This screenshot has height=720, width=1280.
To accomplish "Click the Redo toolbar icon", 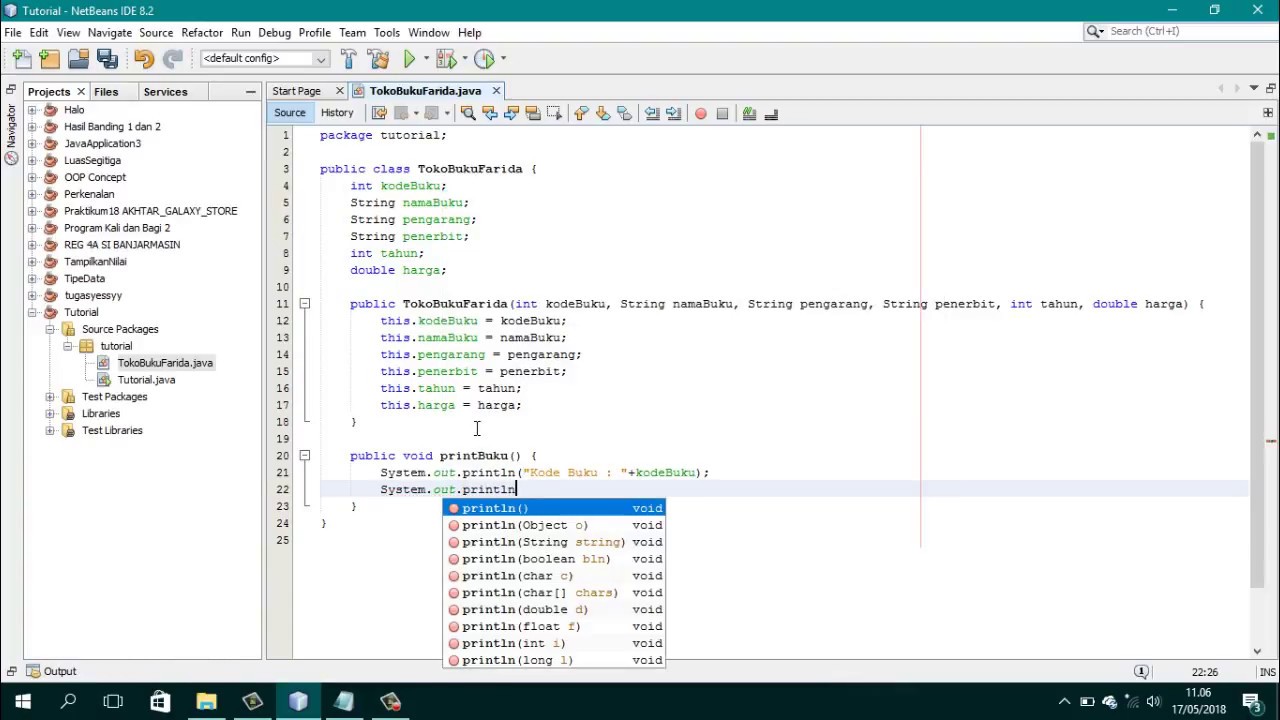I will pyautogui.click(x=172, y=59).
